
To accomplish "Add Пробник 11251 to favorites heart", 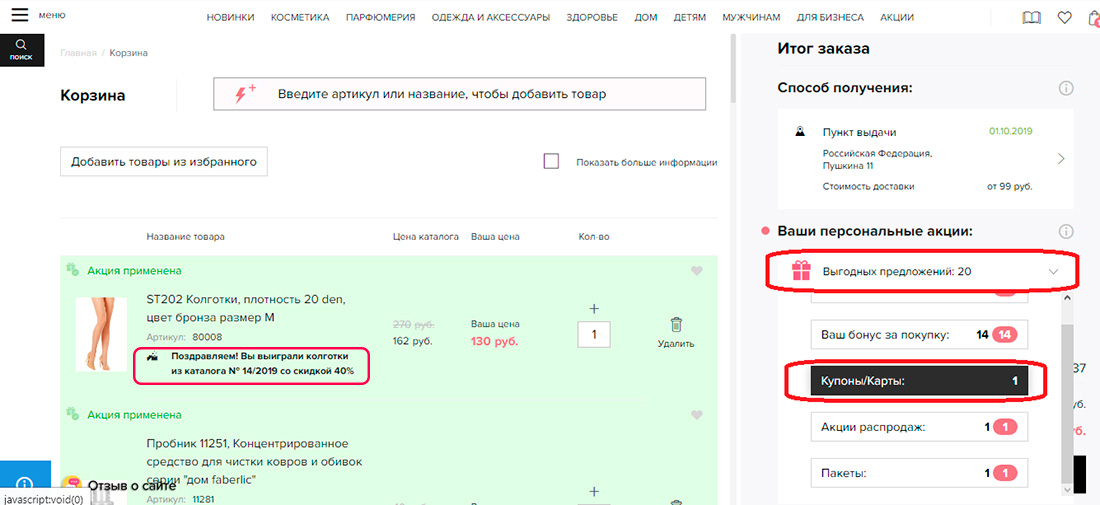I will [x=696, y=415].
